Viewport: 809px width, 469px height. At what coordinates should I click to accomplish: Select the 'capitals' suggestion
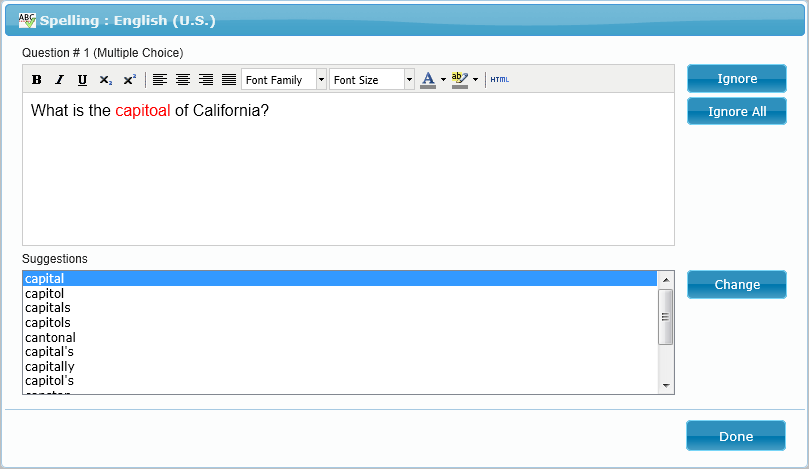pos(48,308)
